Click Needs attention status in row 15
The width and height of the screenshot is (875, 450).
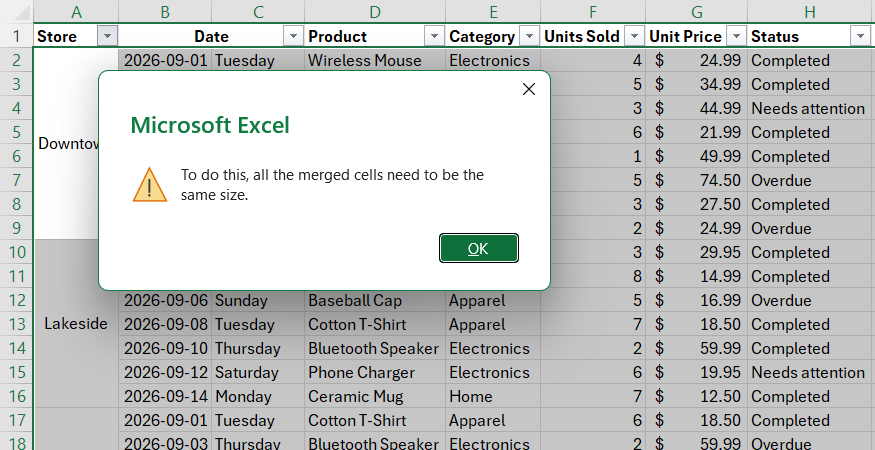point(808,372)
